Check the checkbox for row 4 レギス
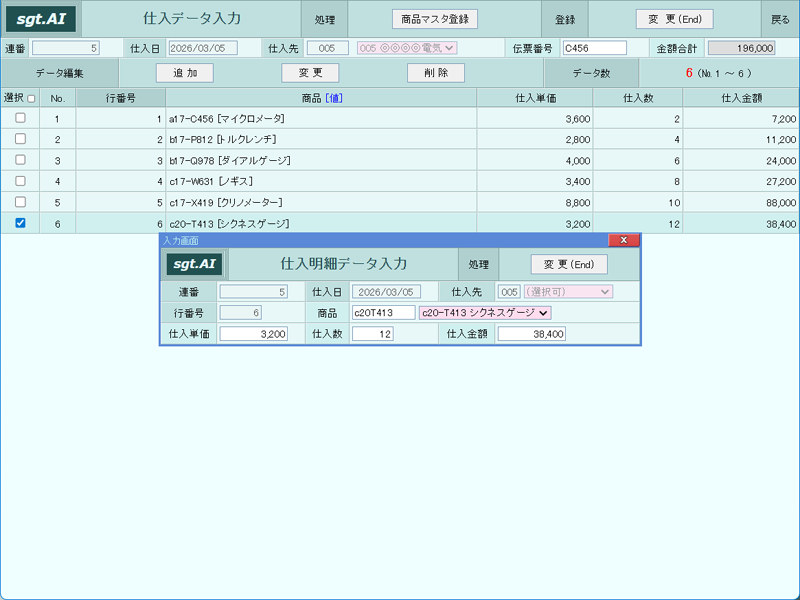The height and width of the screenshot is (600, 800). pos(20,181)
